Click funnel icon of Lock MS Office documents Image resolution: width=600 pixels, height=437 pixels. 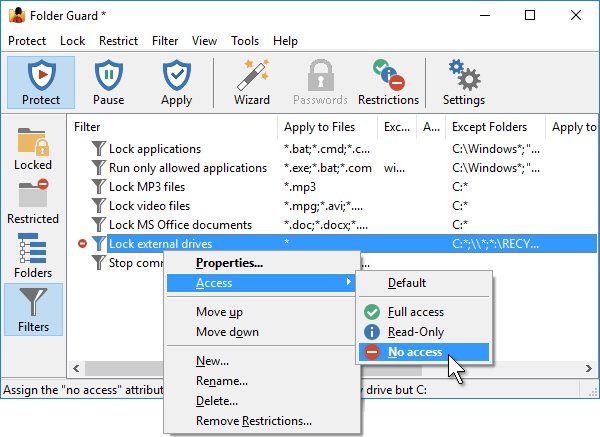click(98, 225)
